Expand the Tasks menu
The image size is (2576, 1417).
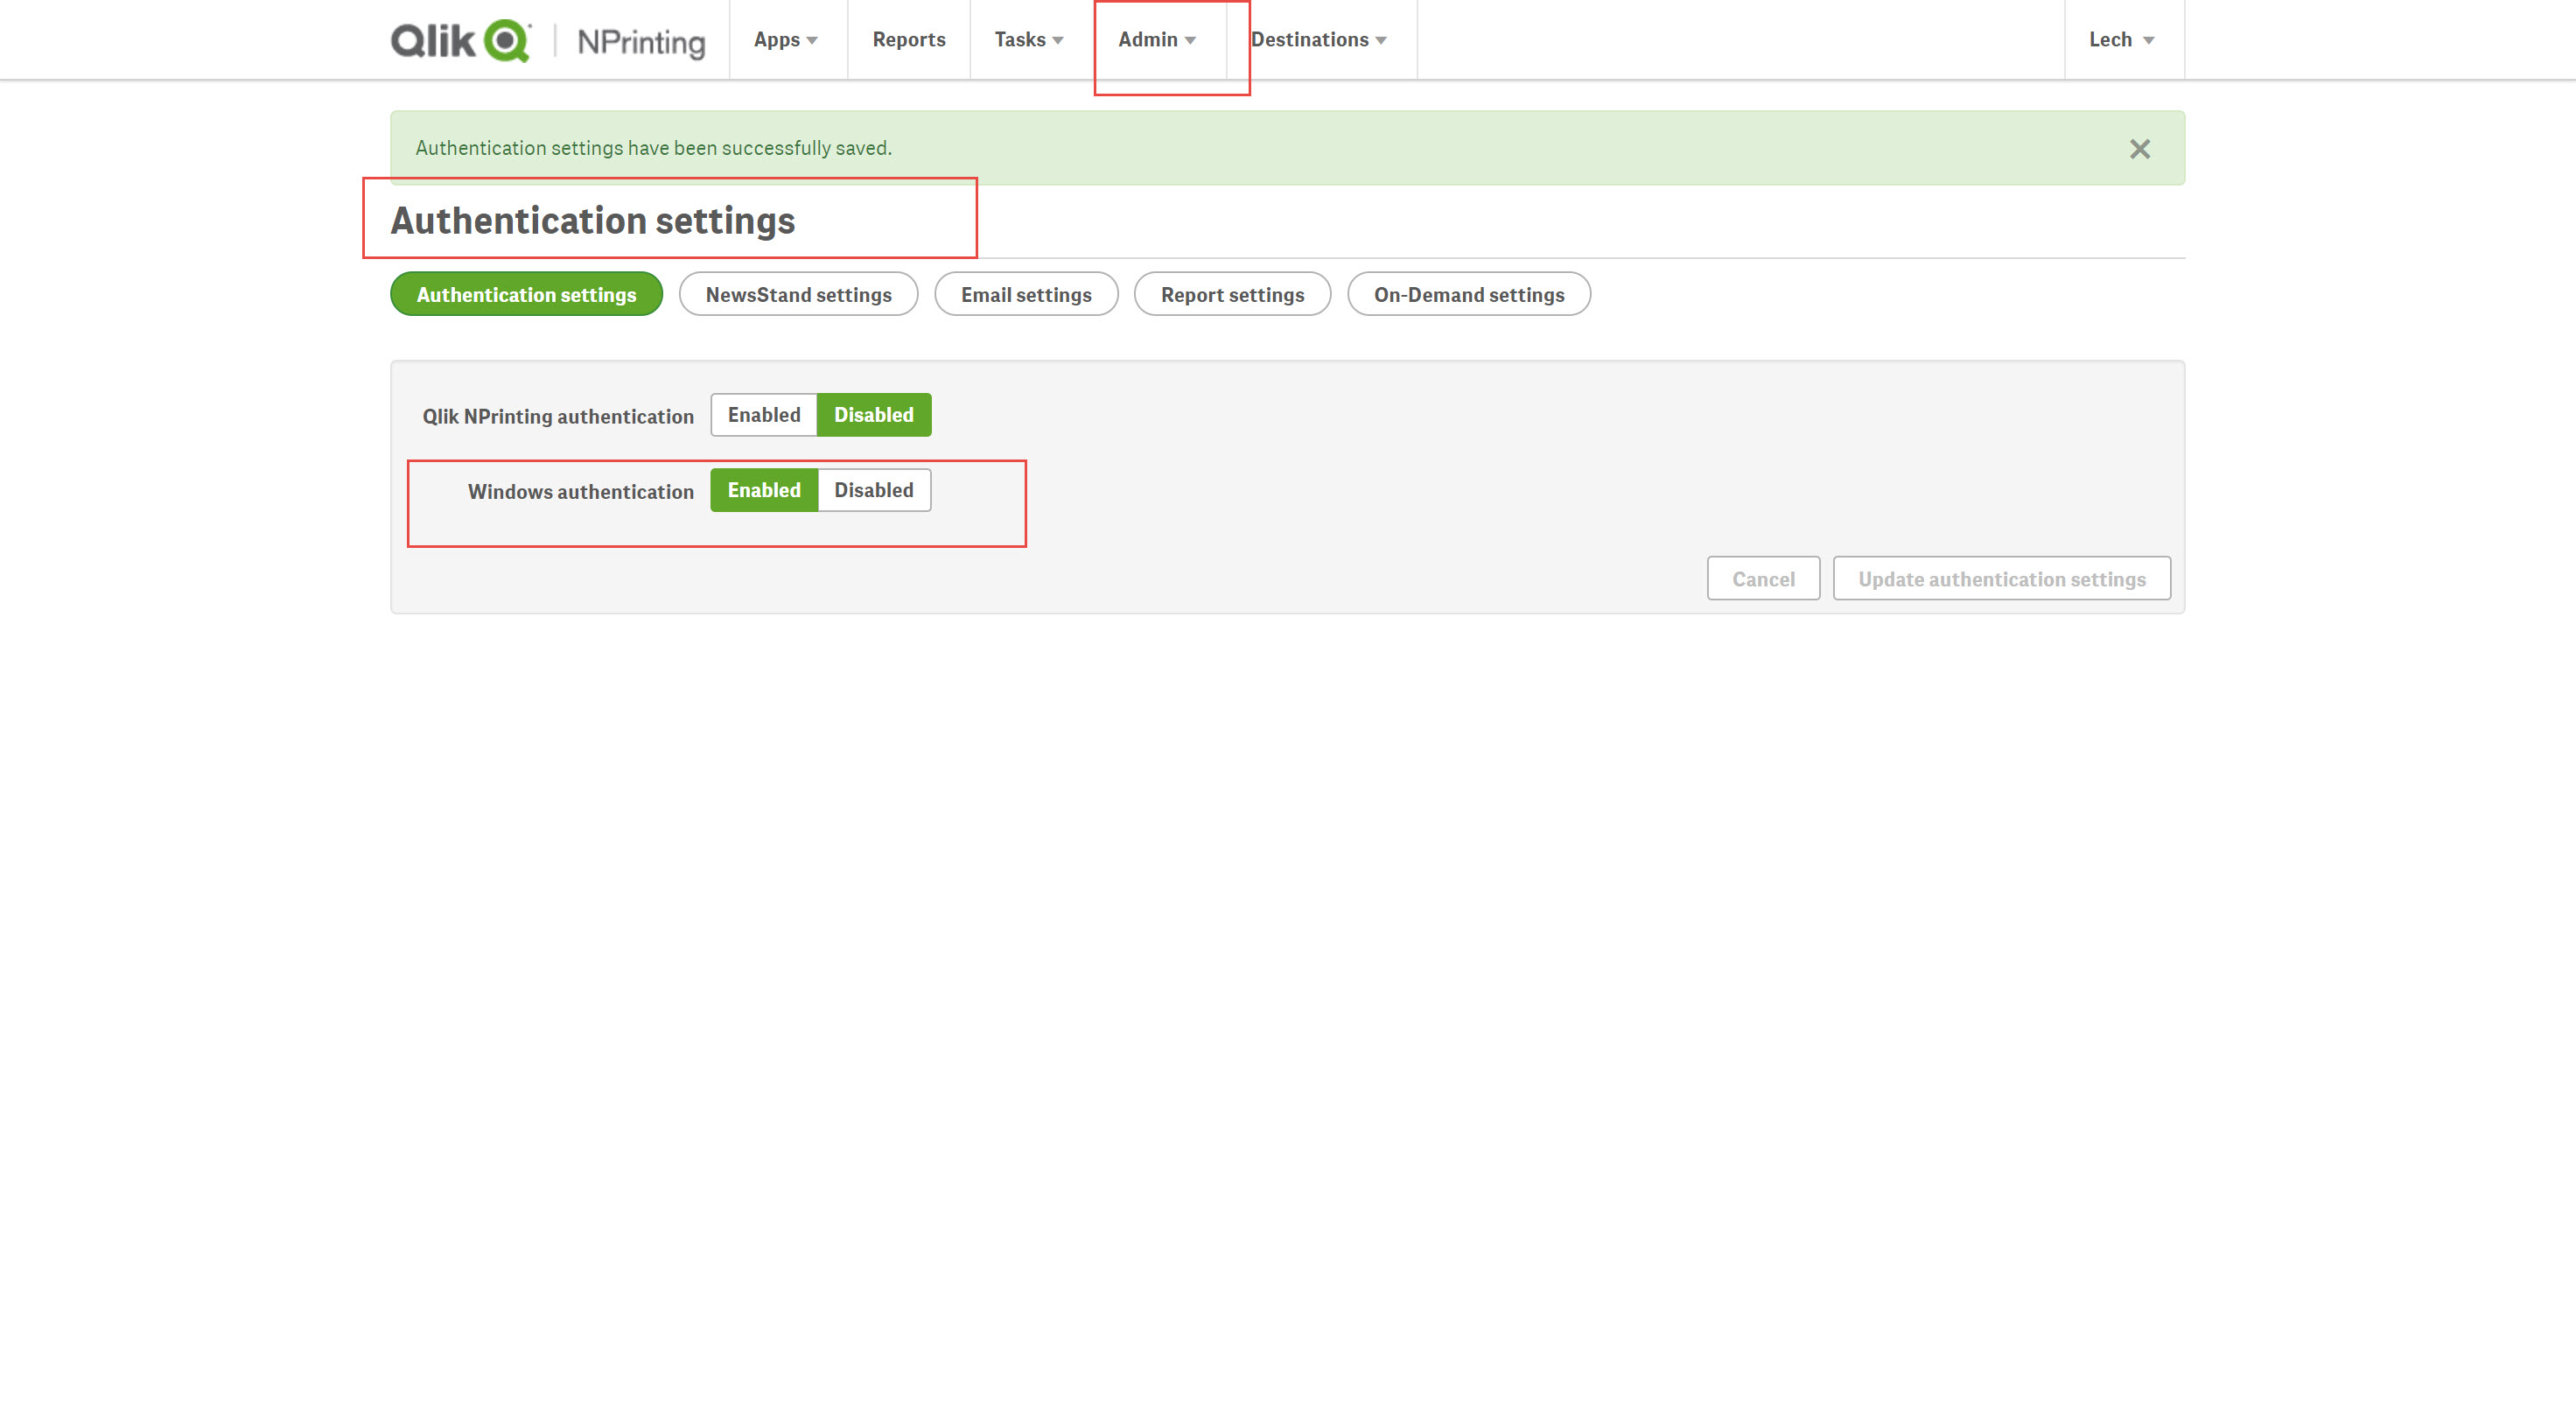pos(1029,40)
